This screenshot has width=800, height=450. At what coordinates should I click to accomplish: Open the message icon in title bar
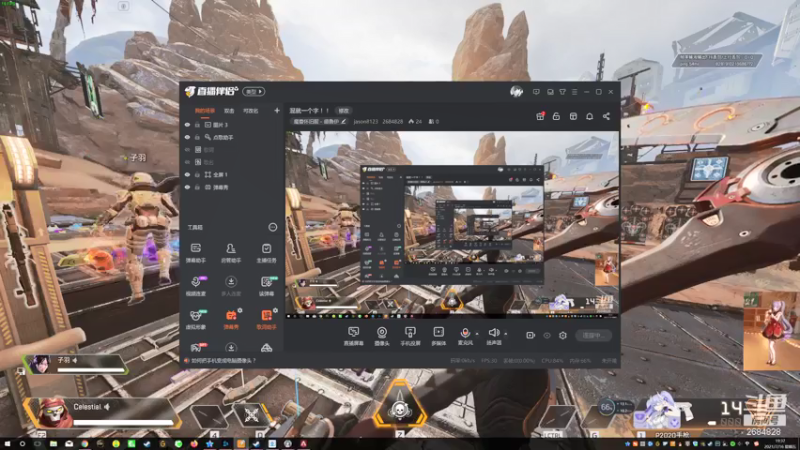[x=536, y=92]
